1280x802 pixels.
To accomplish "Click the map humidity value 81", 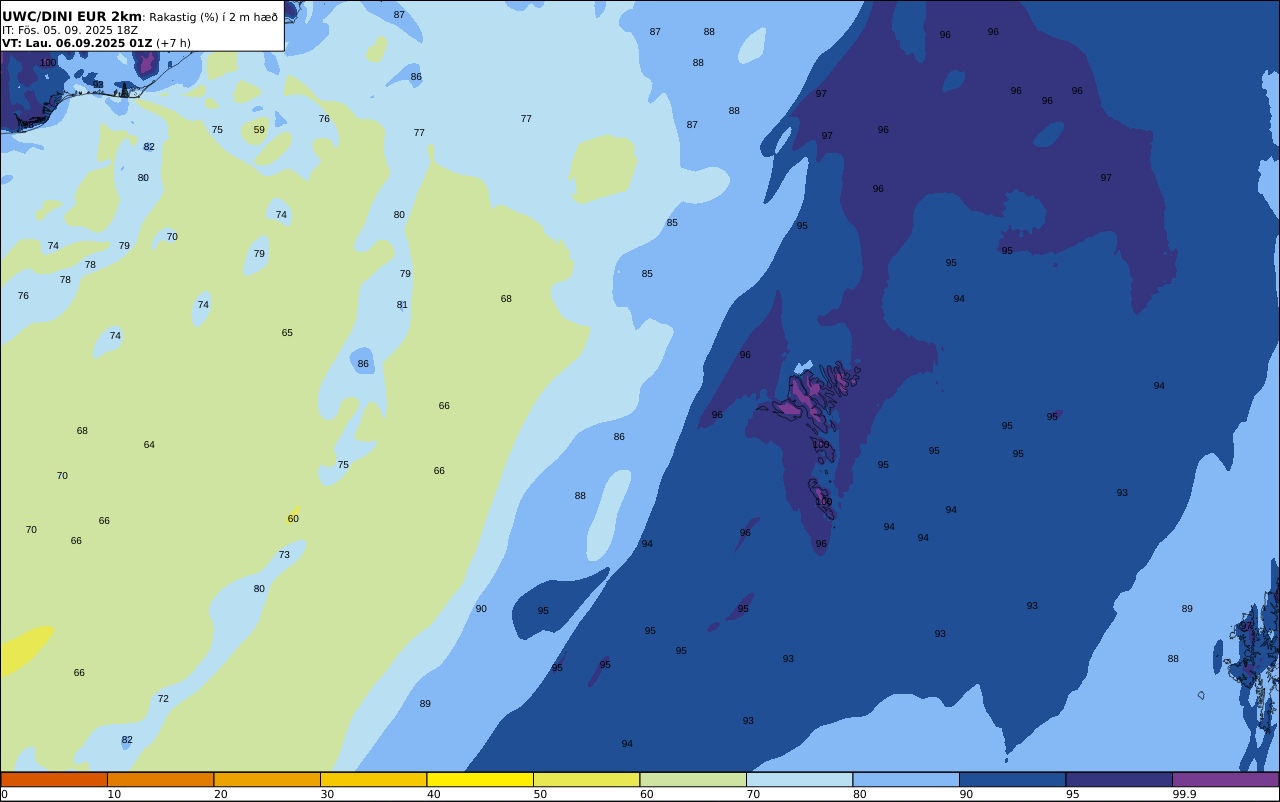I will click(x=402, y=305).
